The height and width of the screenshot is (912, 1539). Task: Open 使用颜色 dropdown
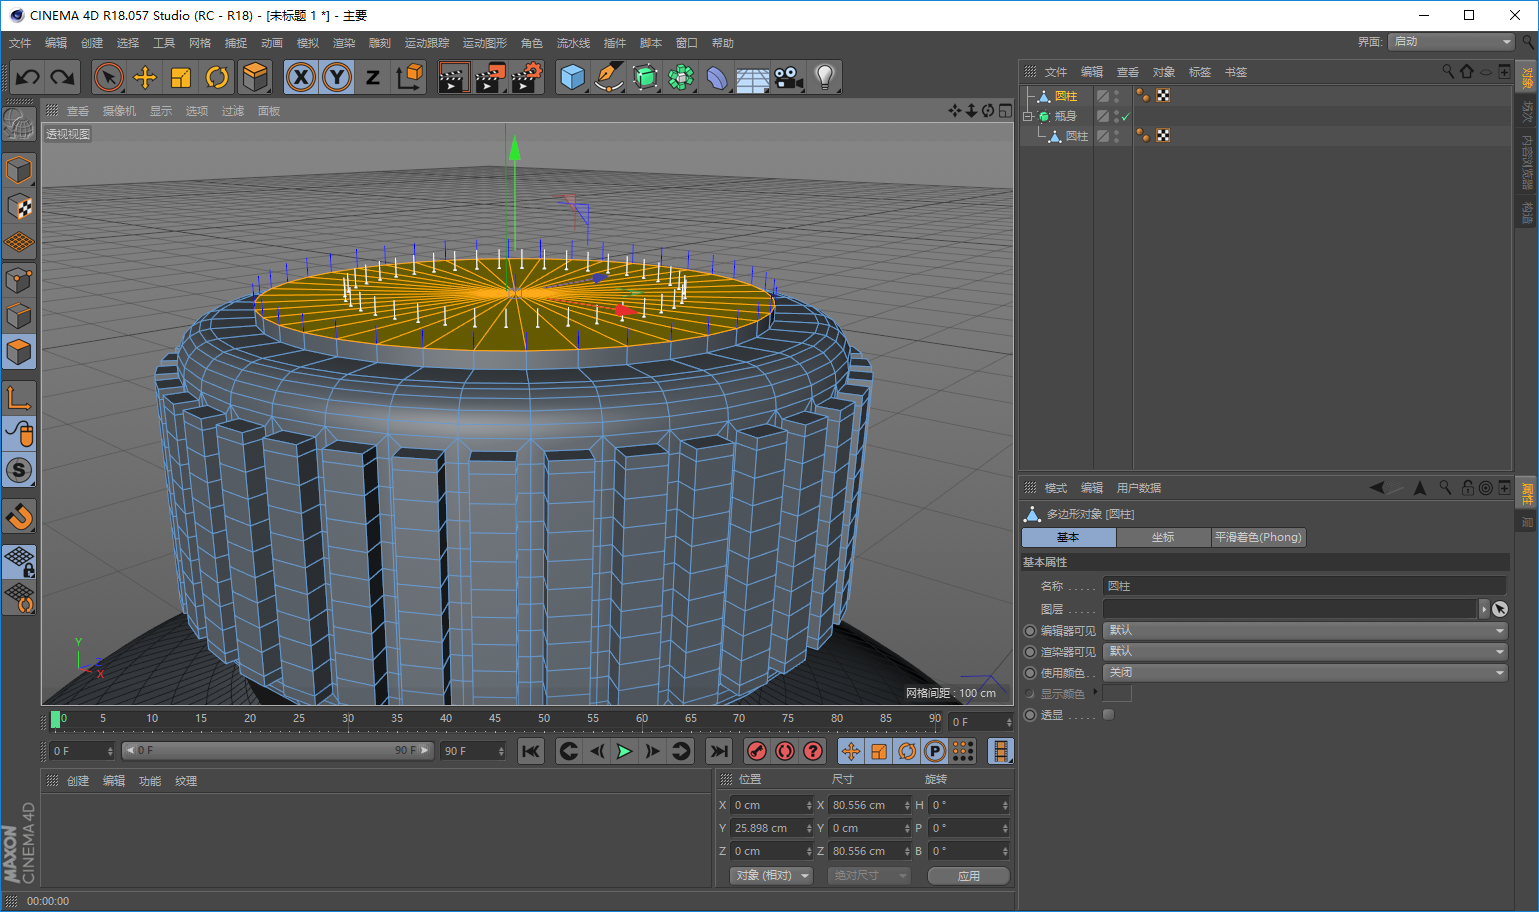coord(1305,673)
